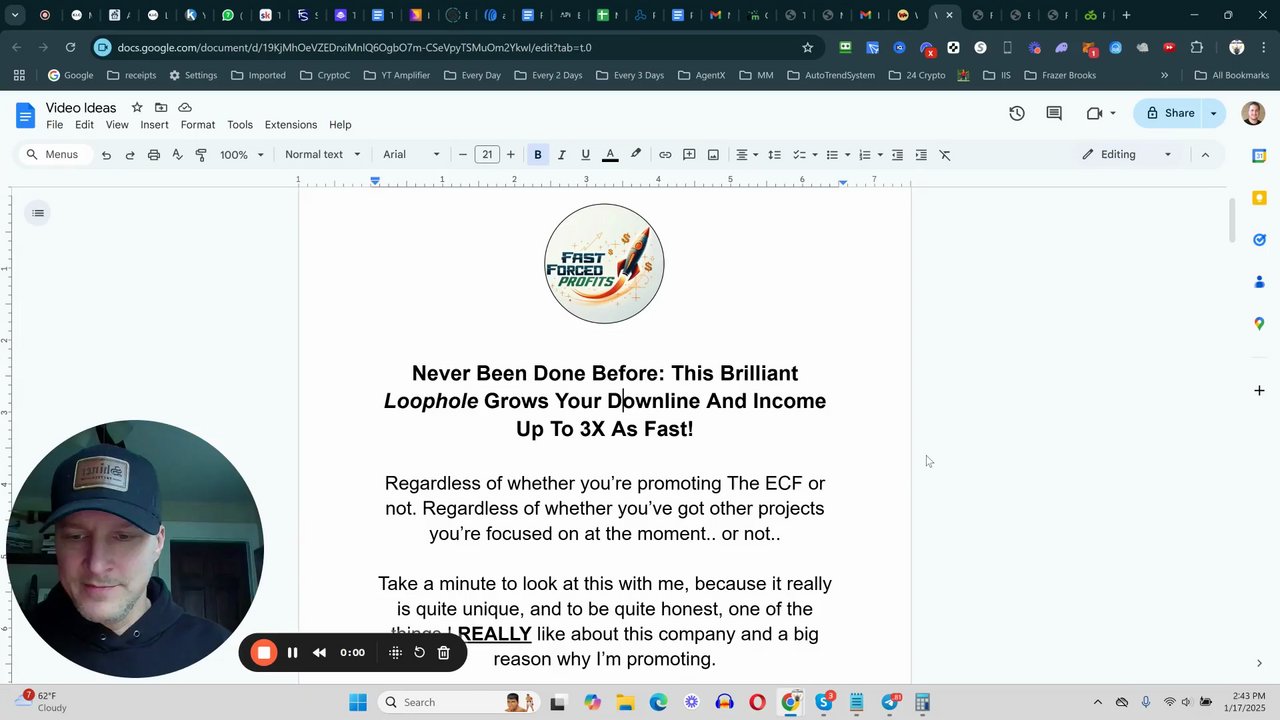
Task: Redo the last undone edit
Action: tap(130, 155)
